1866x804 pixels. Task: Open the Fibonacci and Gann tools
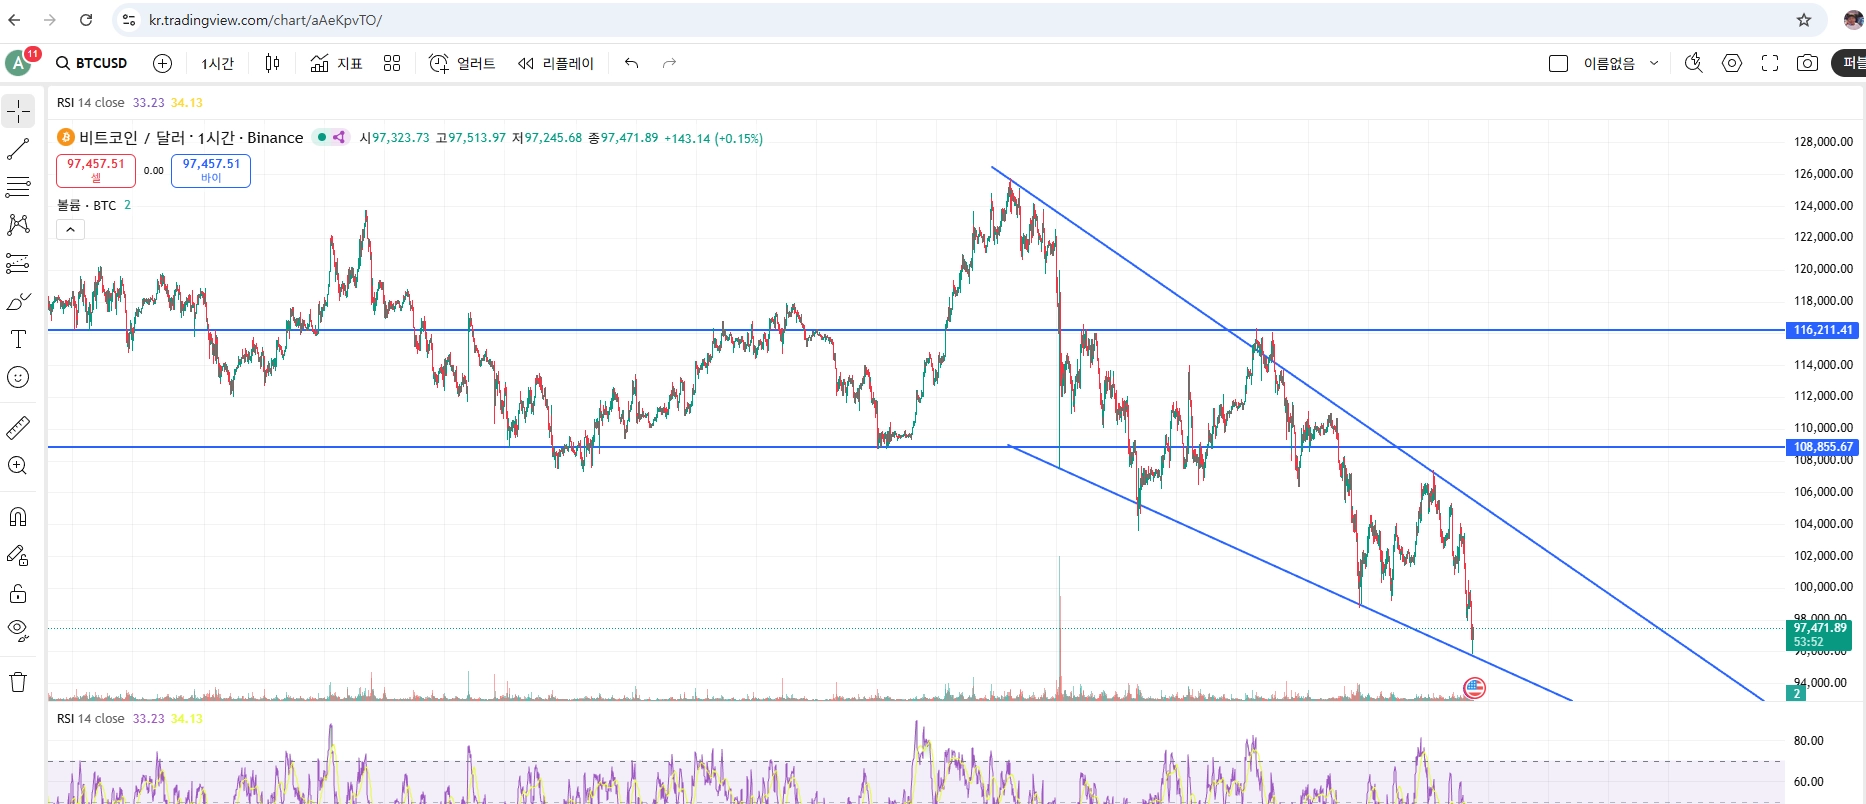tap(19, 186)
